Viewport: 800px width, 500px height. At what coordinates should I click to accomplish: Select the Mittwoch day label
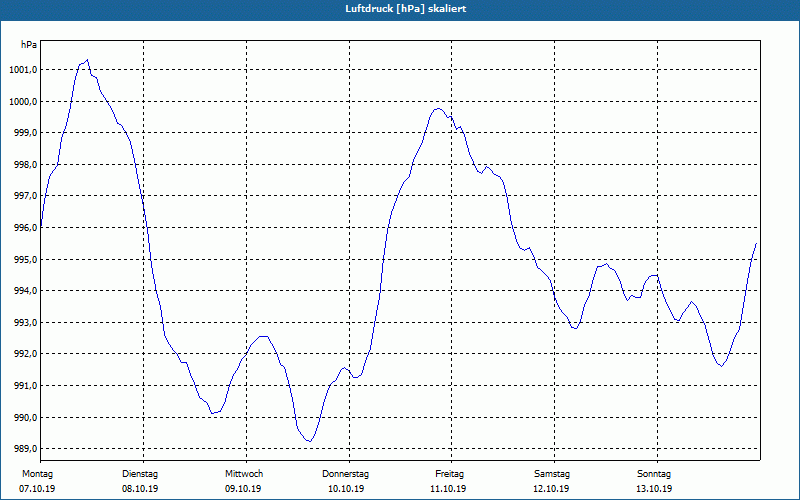(244, 474)
